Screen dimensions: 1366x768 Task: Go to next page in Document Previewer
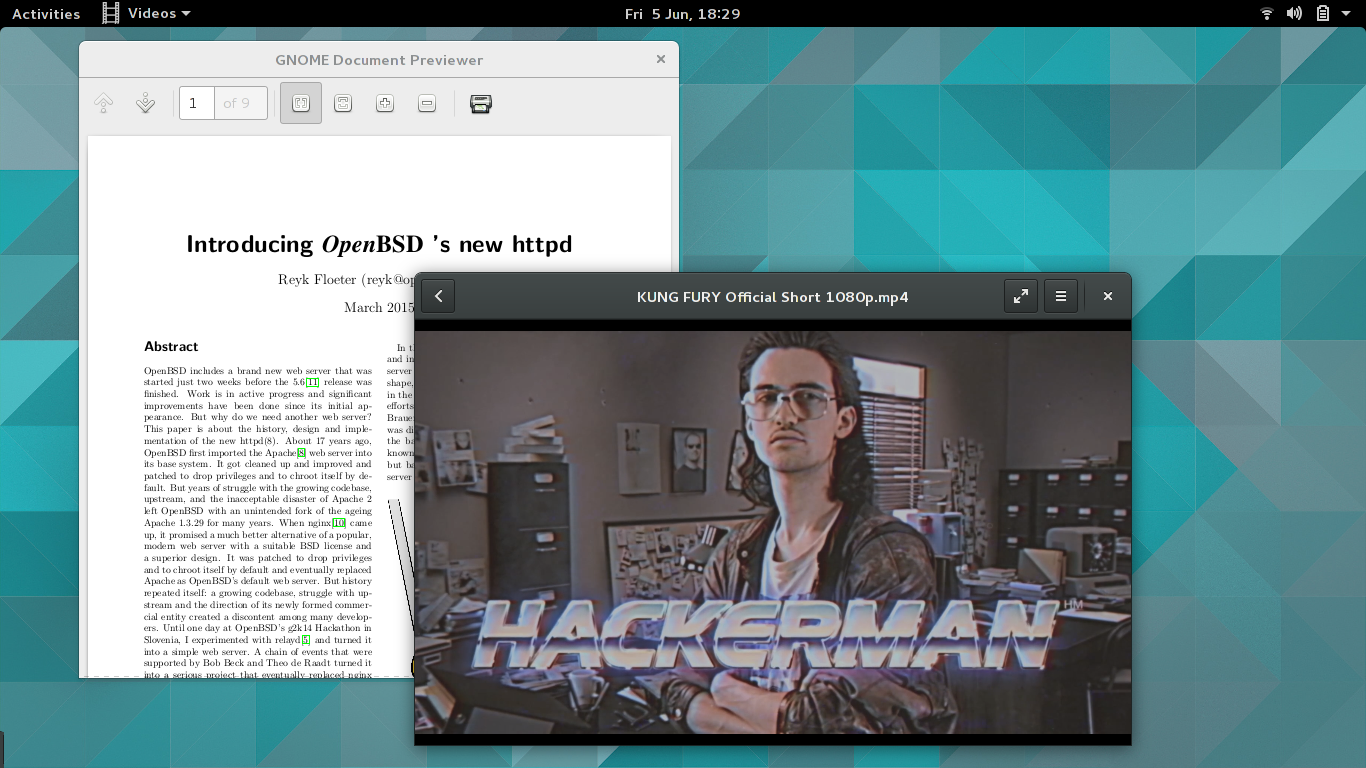[145, 103]
